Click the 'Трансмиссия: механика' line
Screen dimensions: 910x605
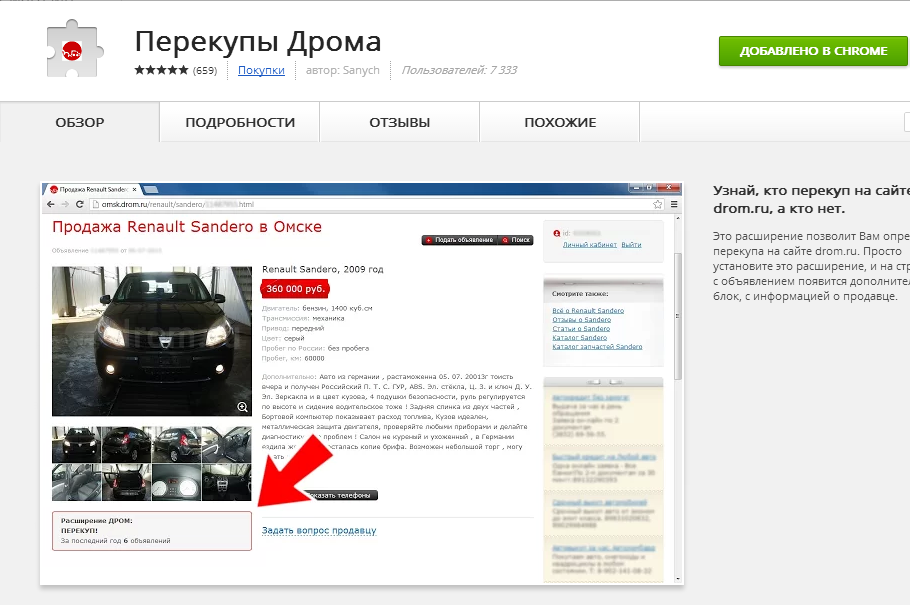303,318
